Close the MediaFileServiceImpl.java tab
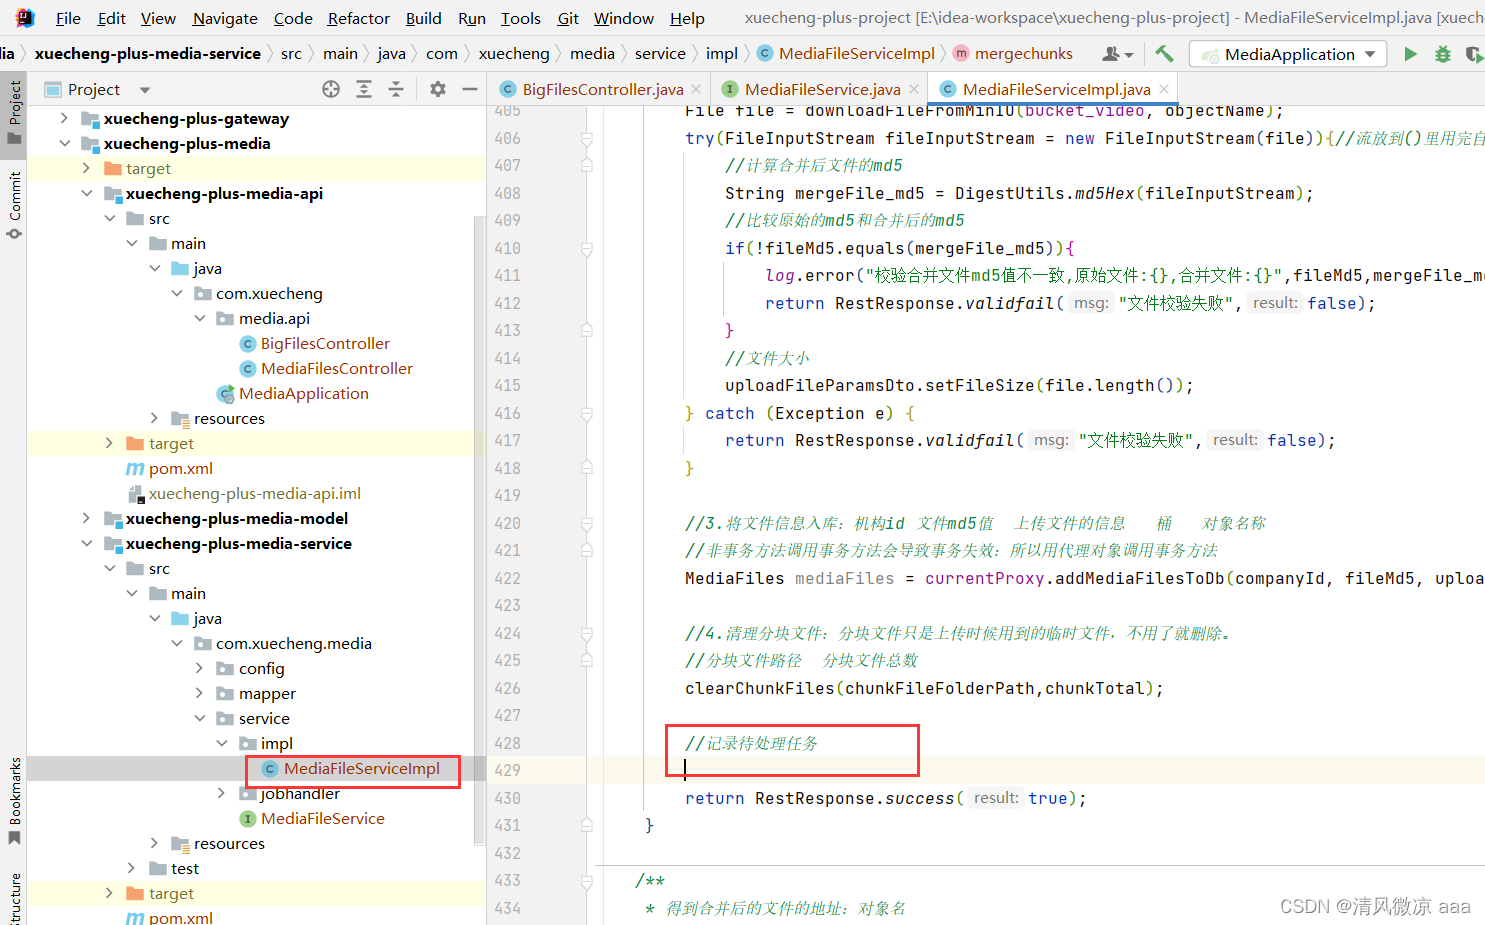This screenshot has height=925, width=1485. click(x=1164, y=89)
